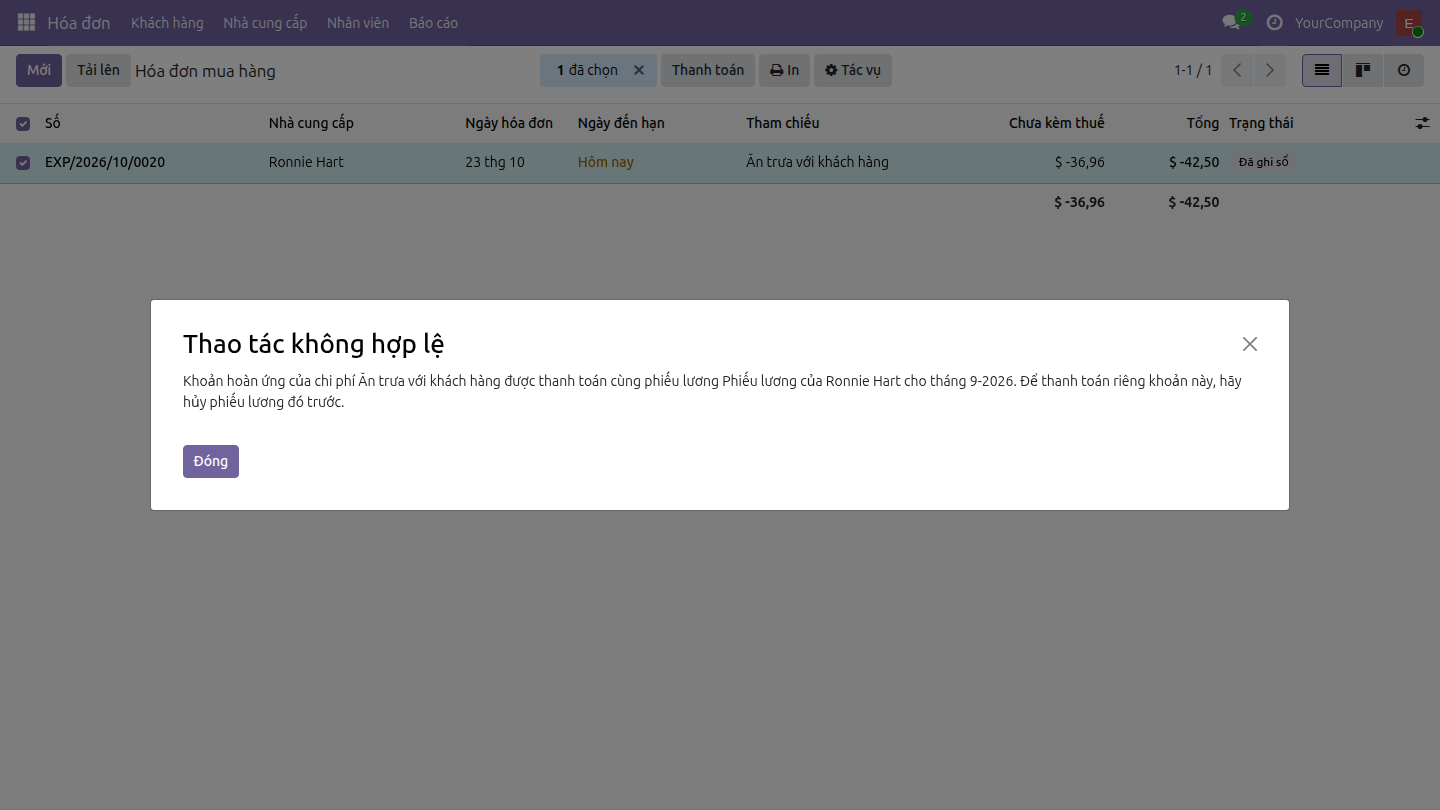Screen dimensions: 1440x810
Task: Open optional columns settings toggle
Action: click(x=1422, y=123)
